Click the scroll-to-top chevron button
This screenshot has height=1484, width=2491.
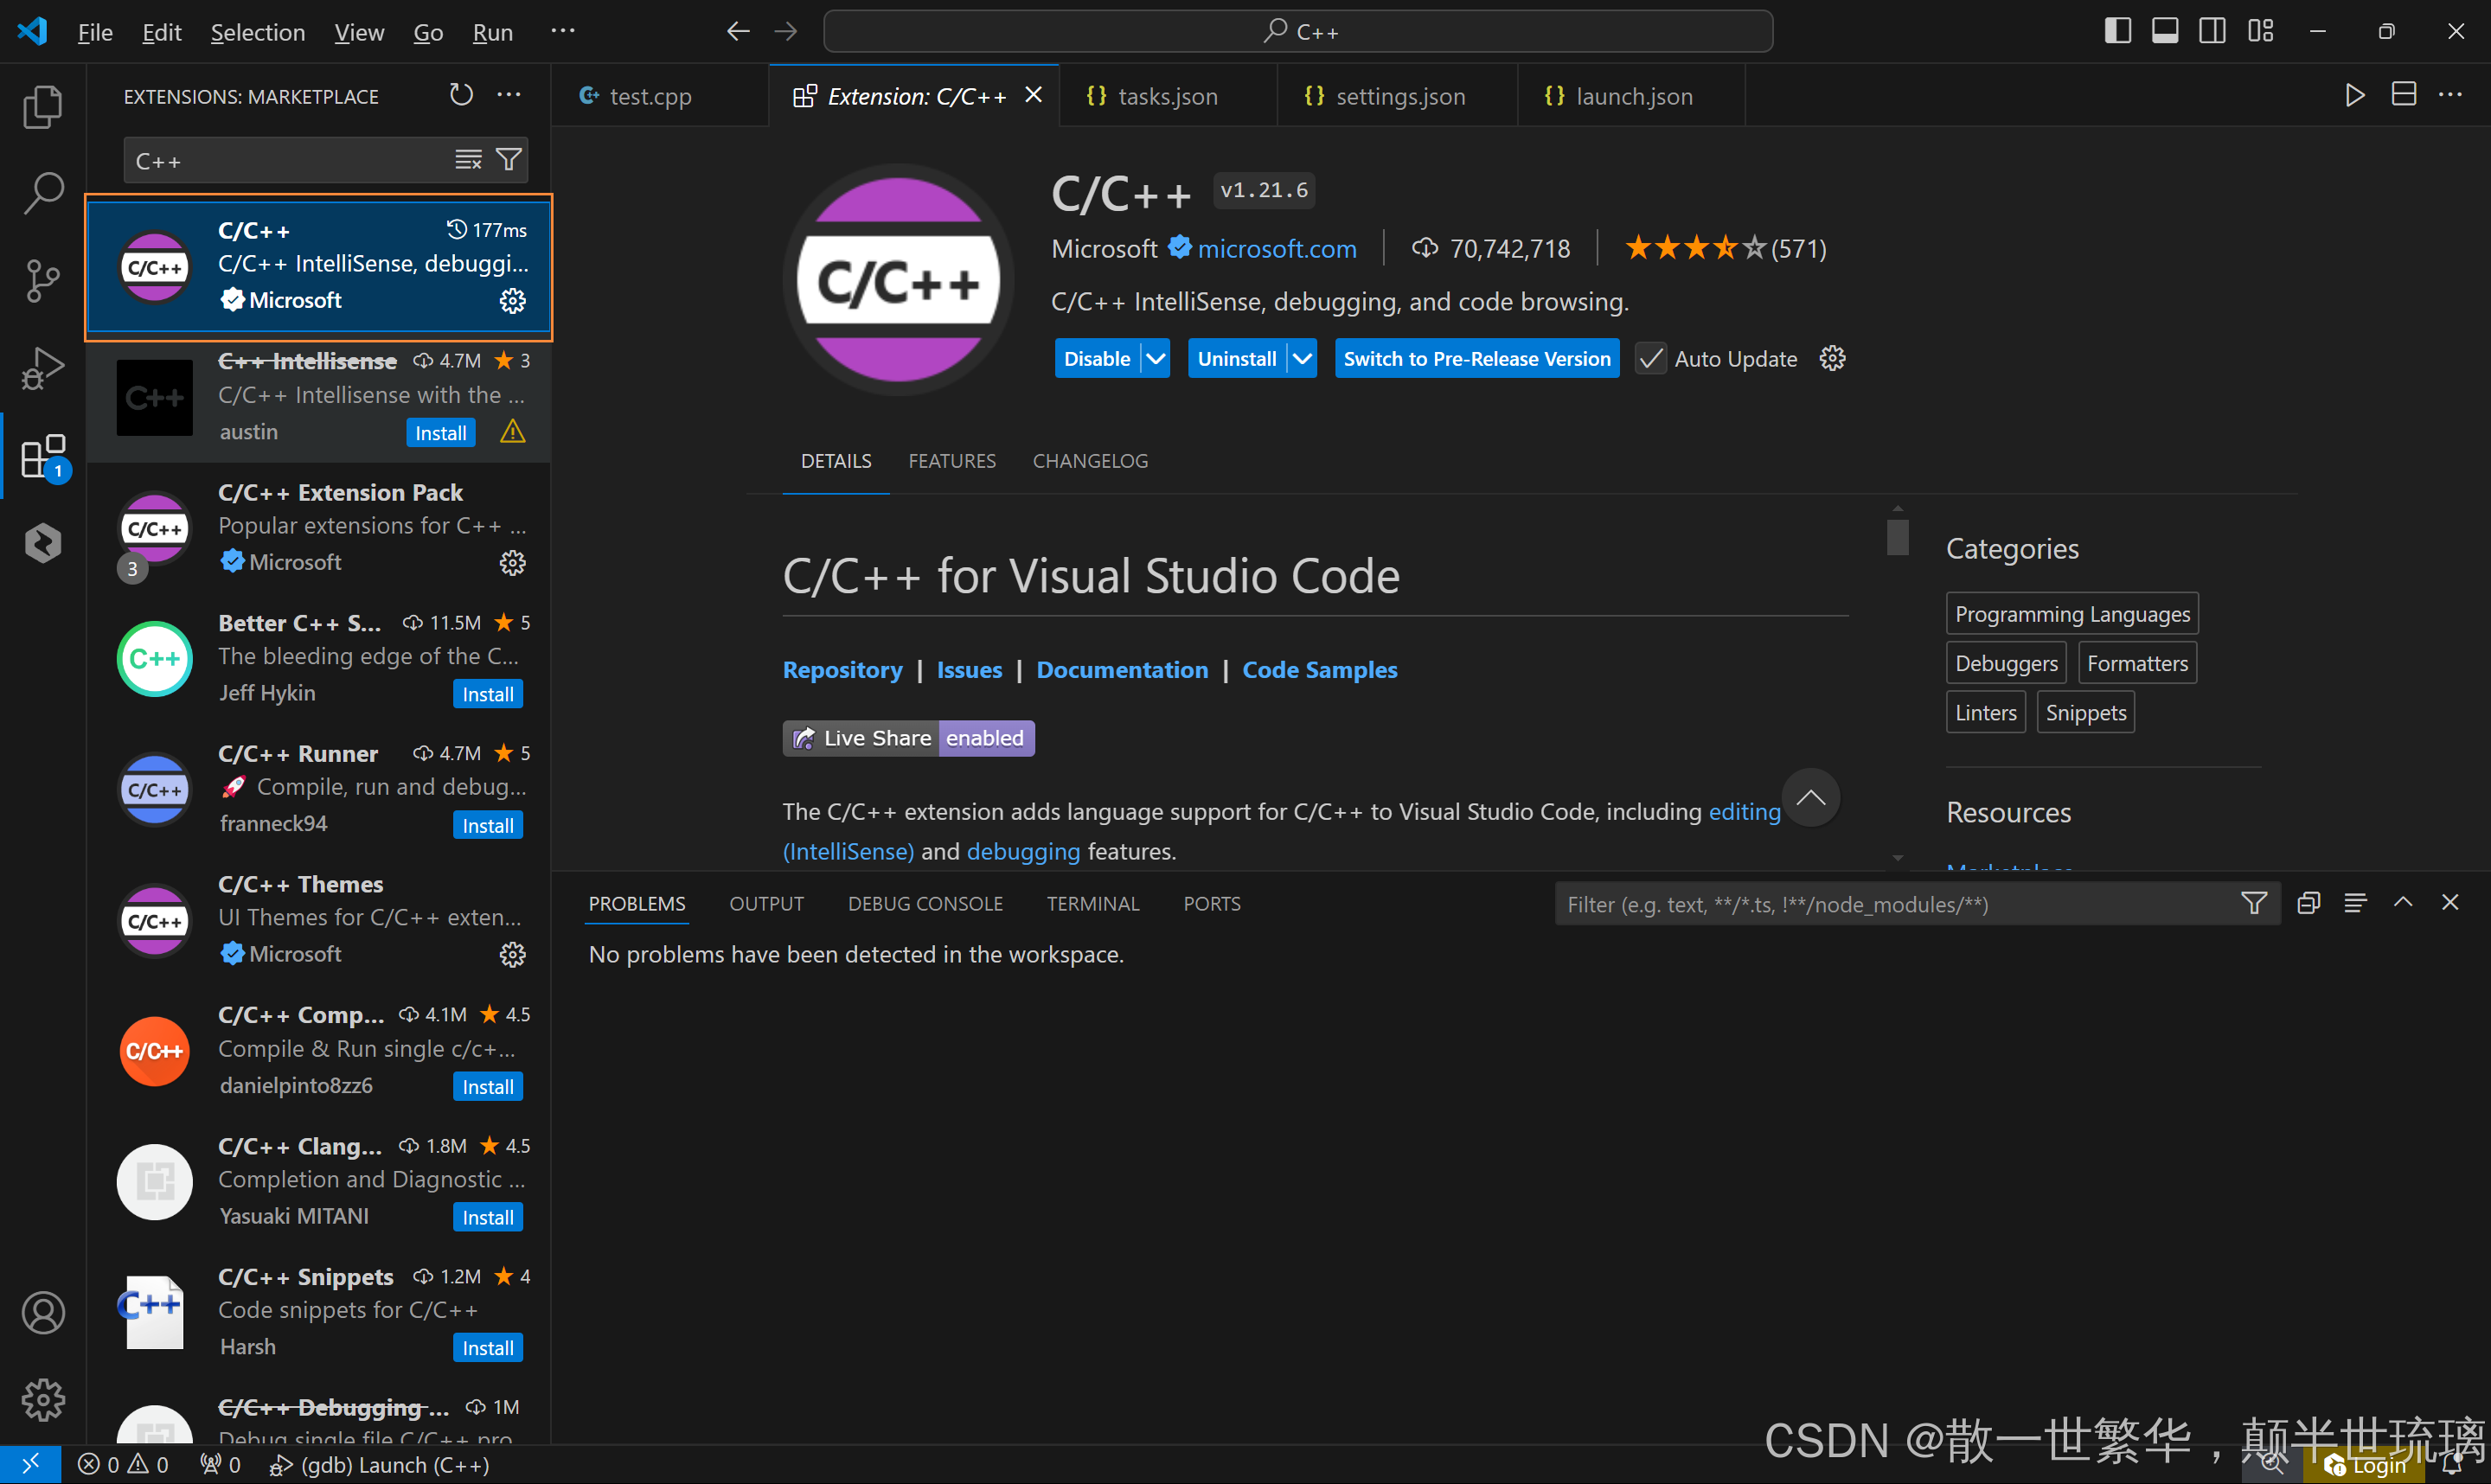point(1811,798)
